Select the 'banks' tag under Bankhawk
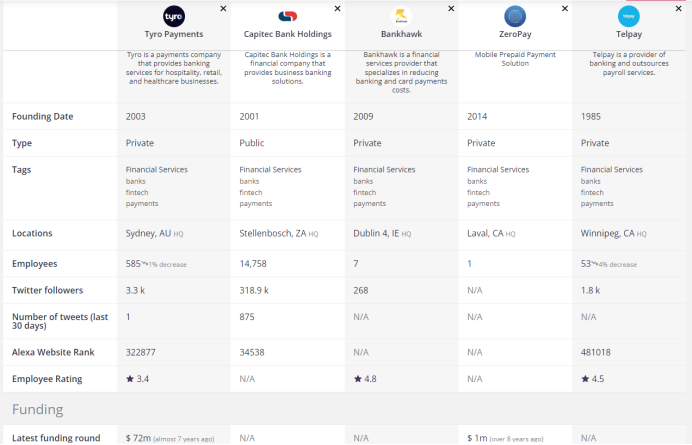Image resolution: width=692 pixels, height=445 pixels. (x=363, y=181)
